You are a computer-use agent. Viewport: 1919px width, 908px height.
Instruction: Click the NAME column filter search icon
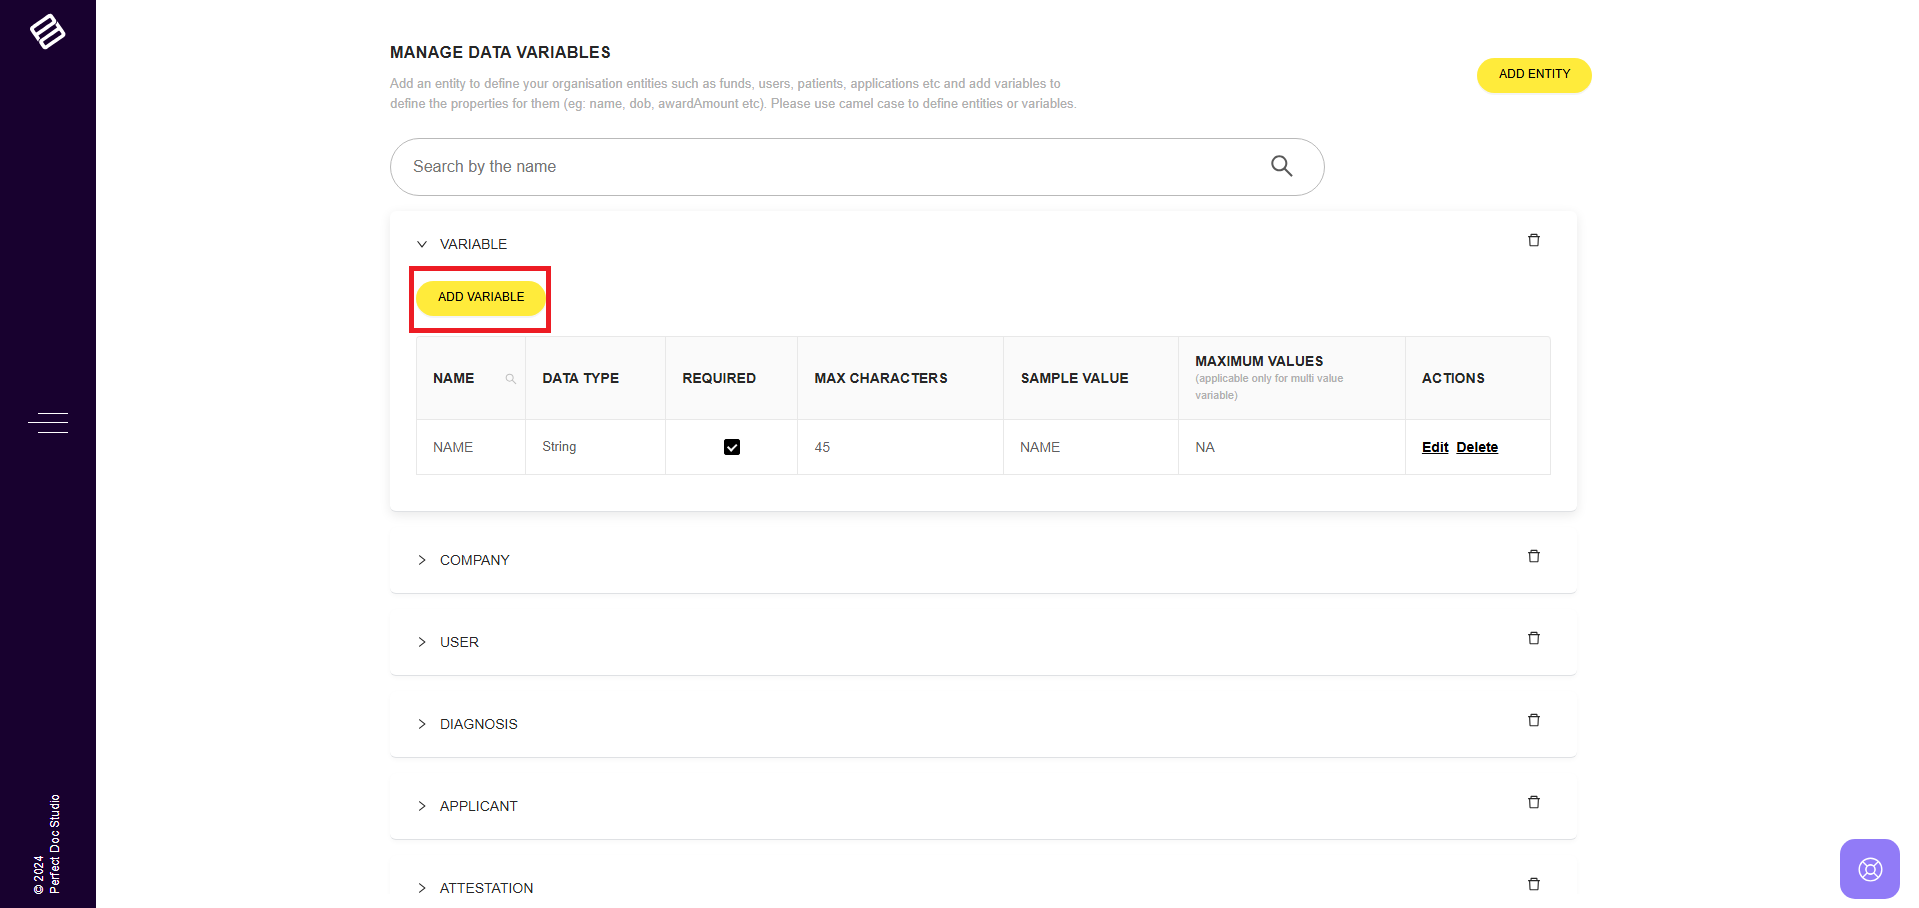[x=511, y=379]
